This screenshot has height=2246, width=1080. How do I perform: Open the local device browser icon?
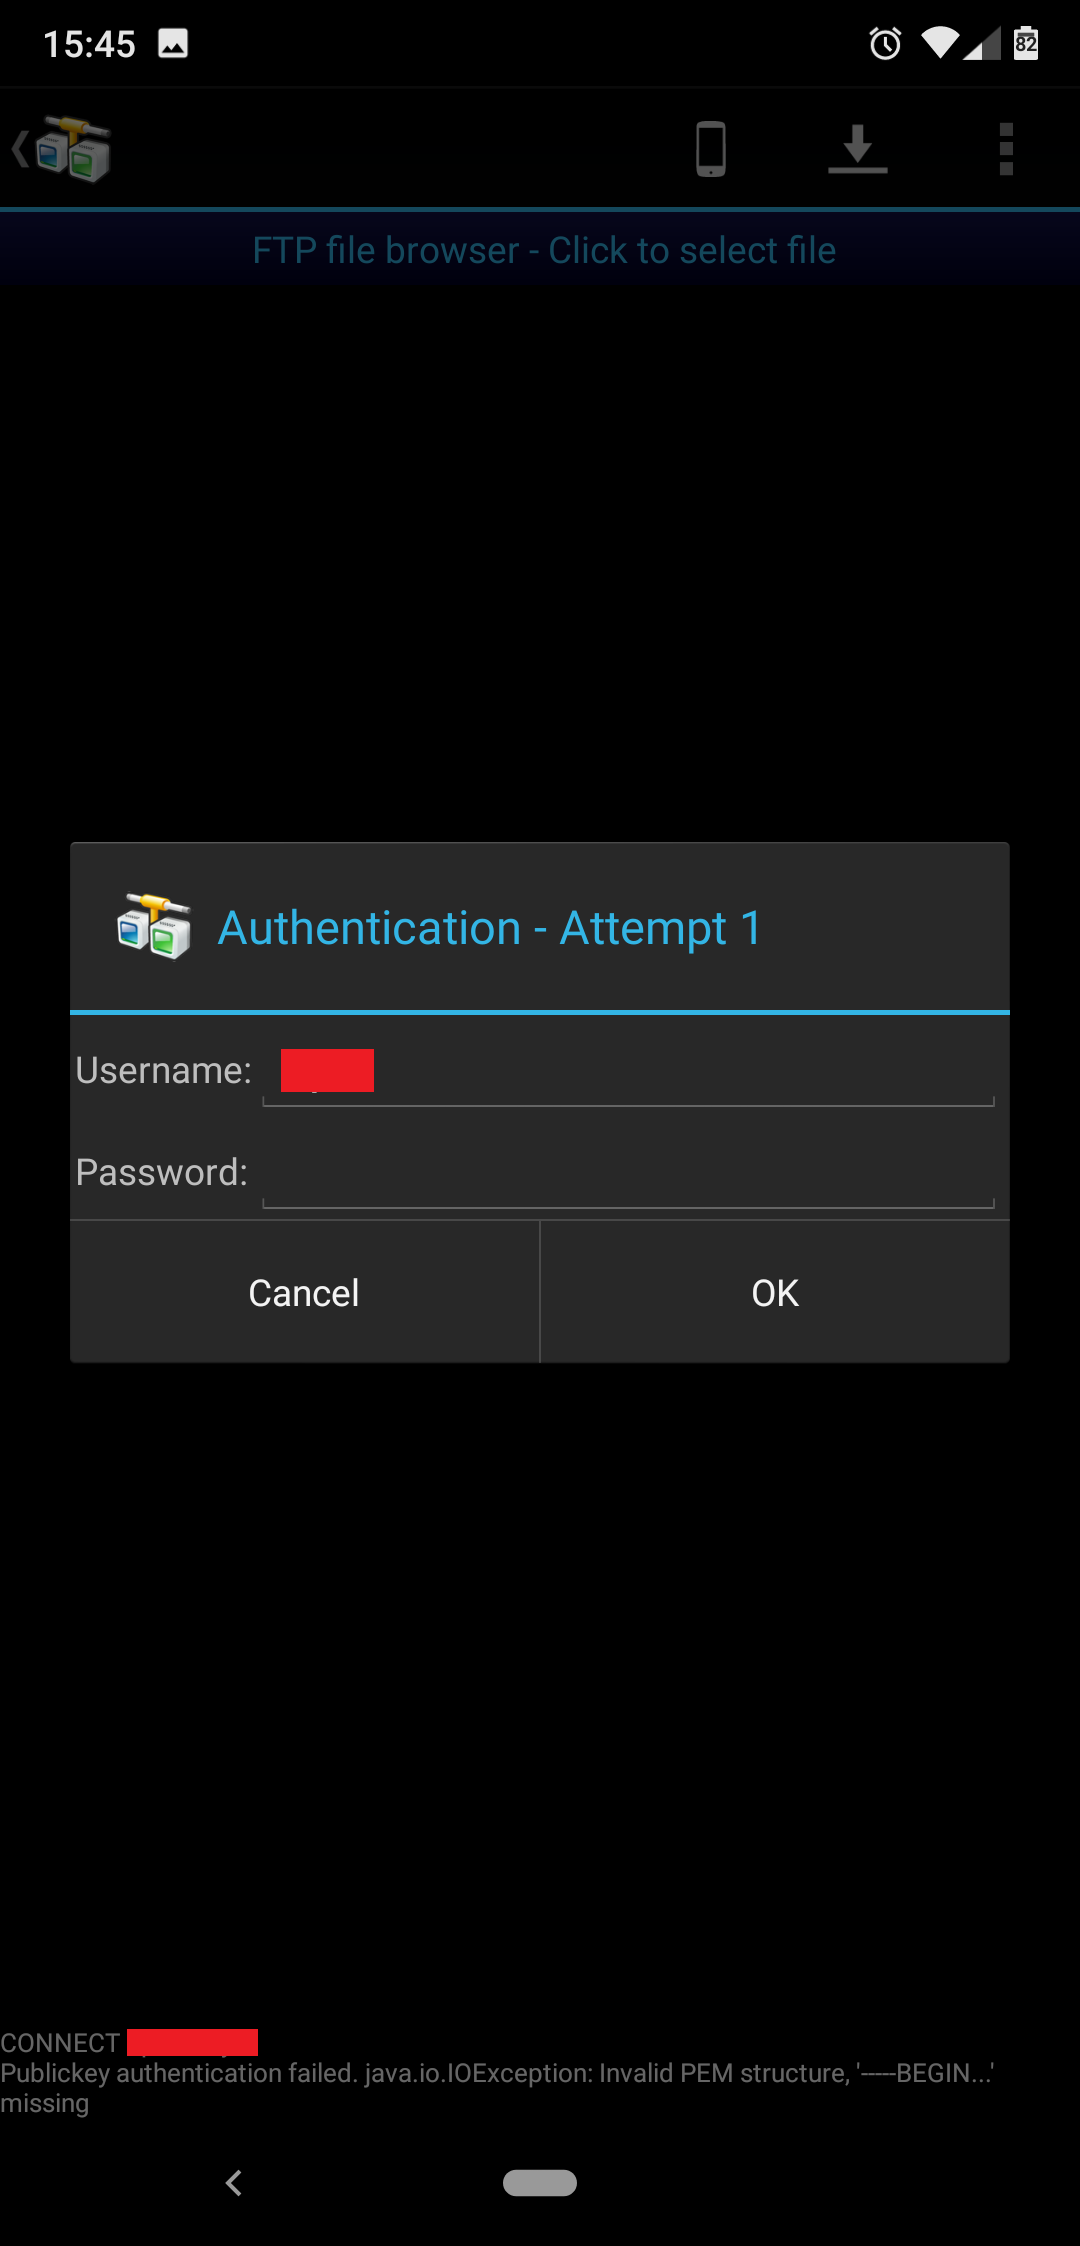click(x=711, y=149)
